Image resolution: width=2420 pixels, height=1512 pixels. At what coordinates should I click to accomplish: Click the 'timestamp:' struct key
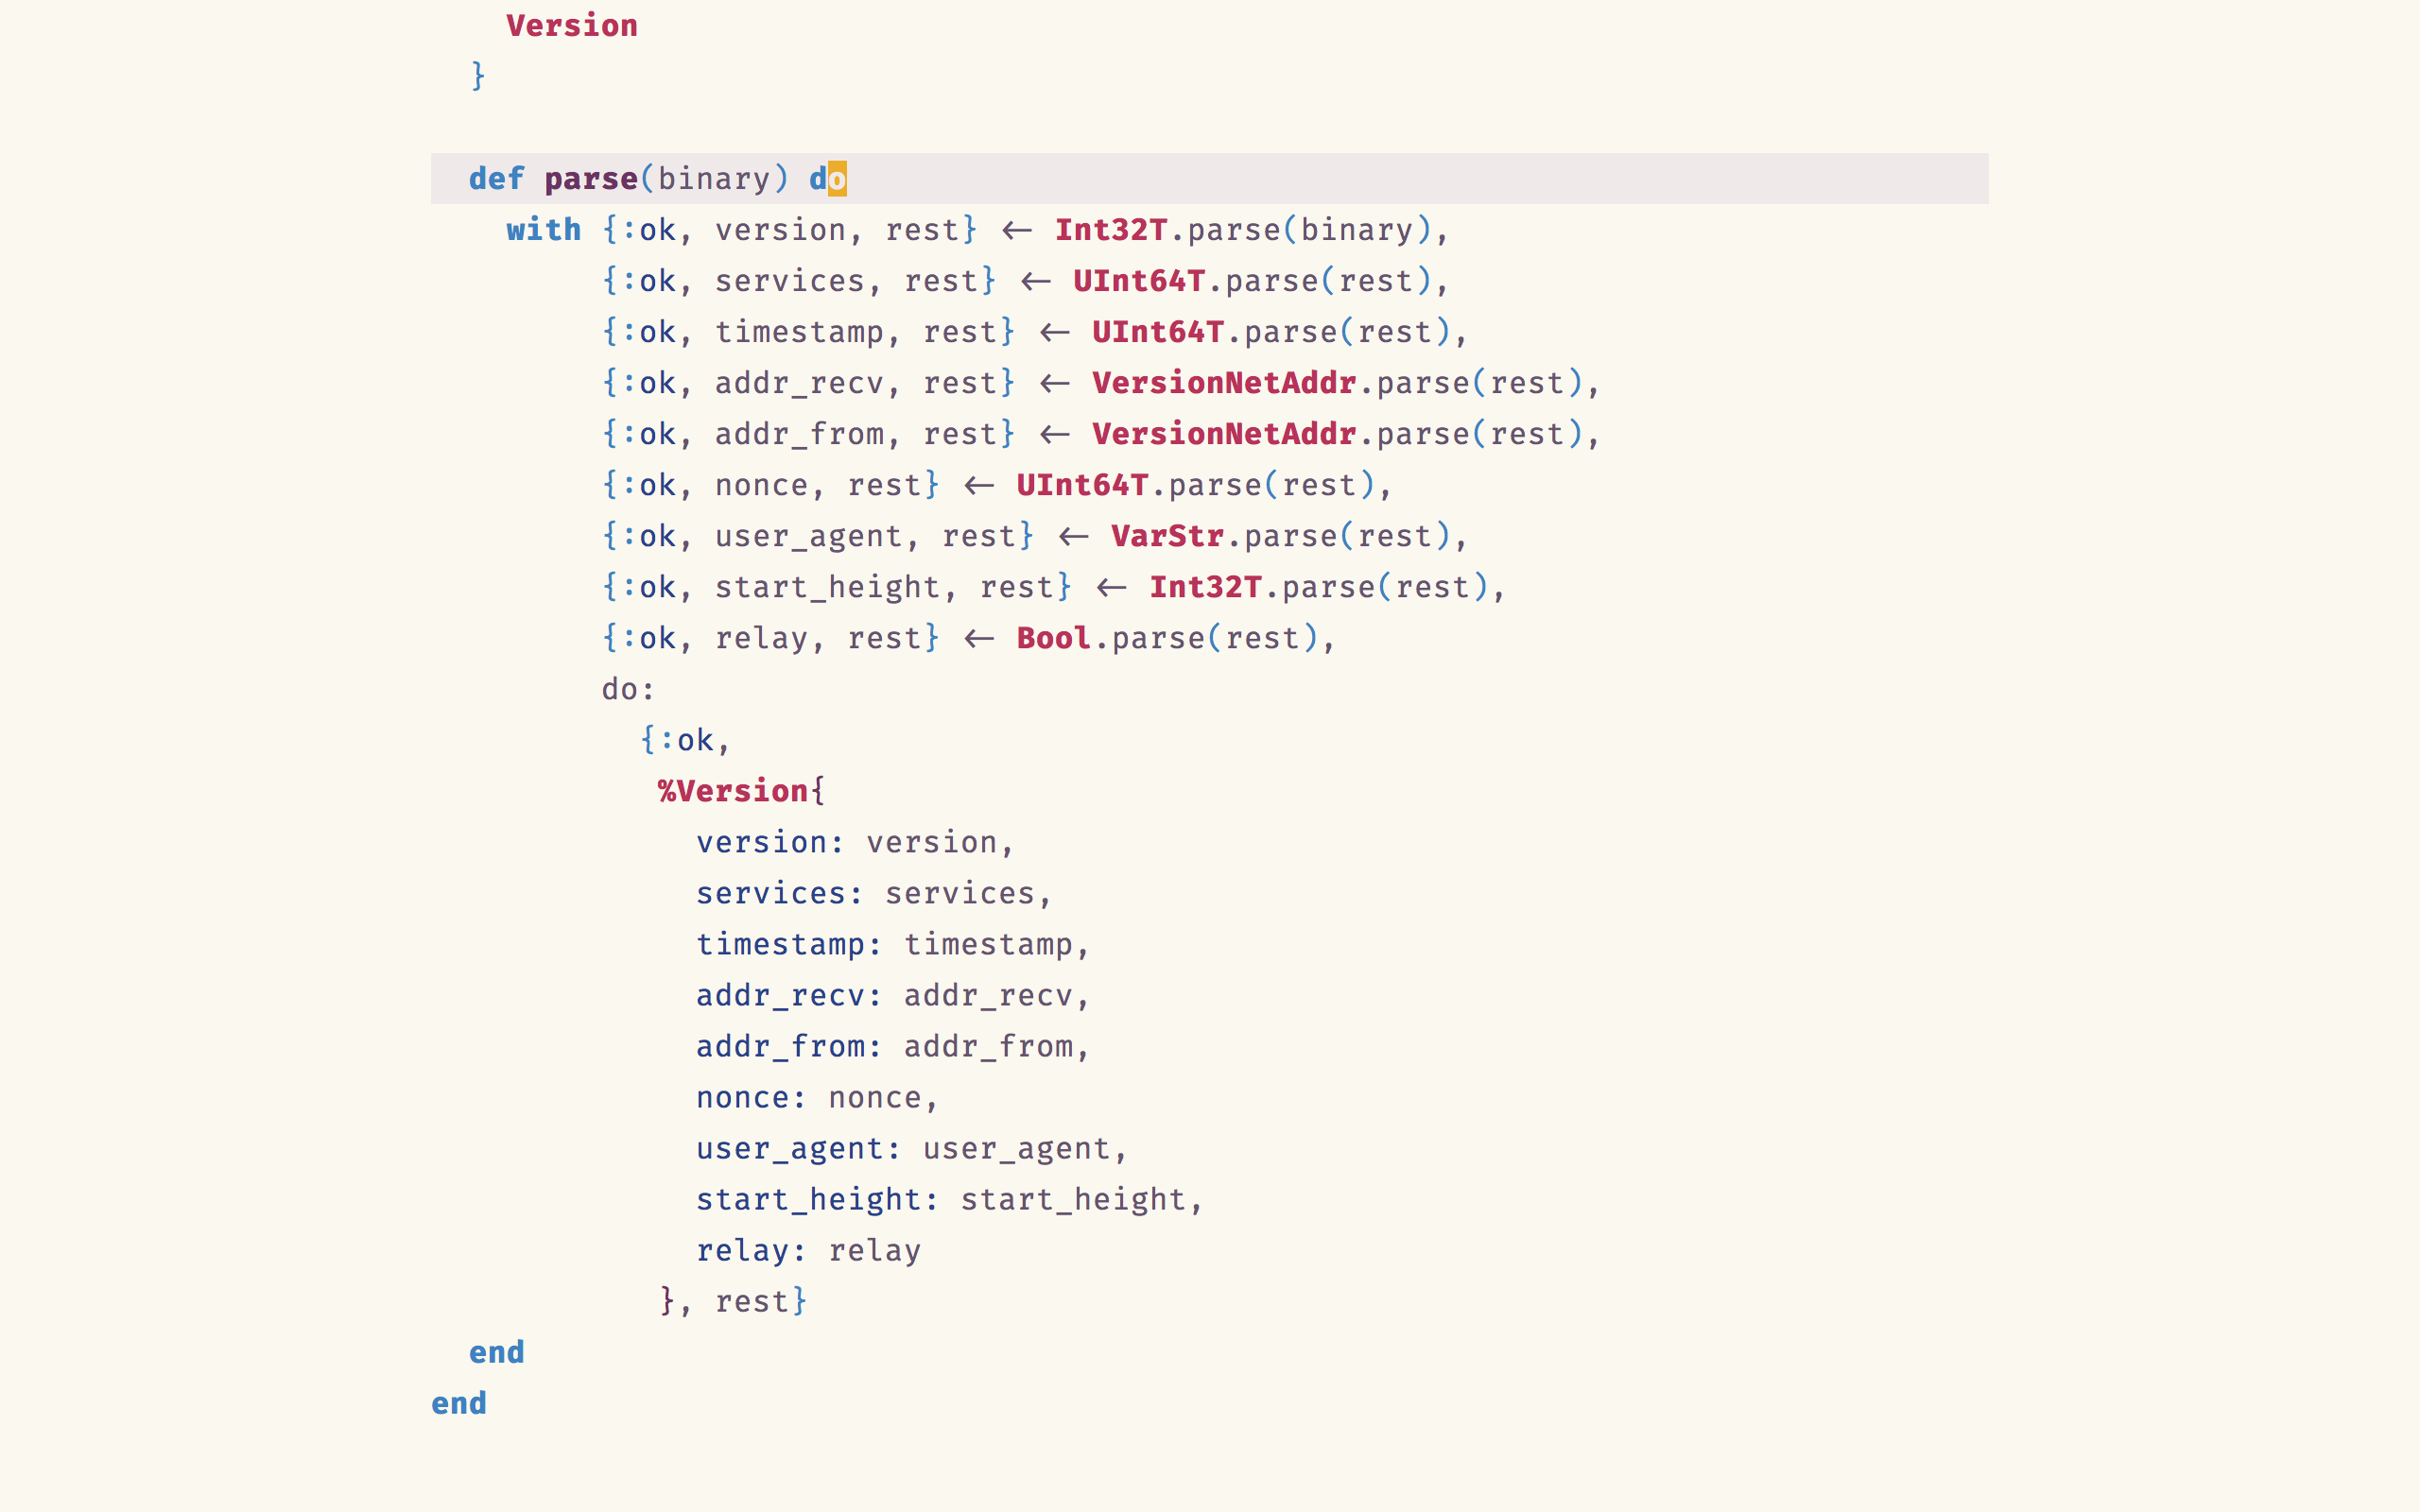click(x=789, y=944)
